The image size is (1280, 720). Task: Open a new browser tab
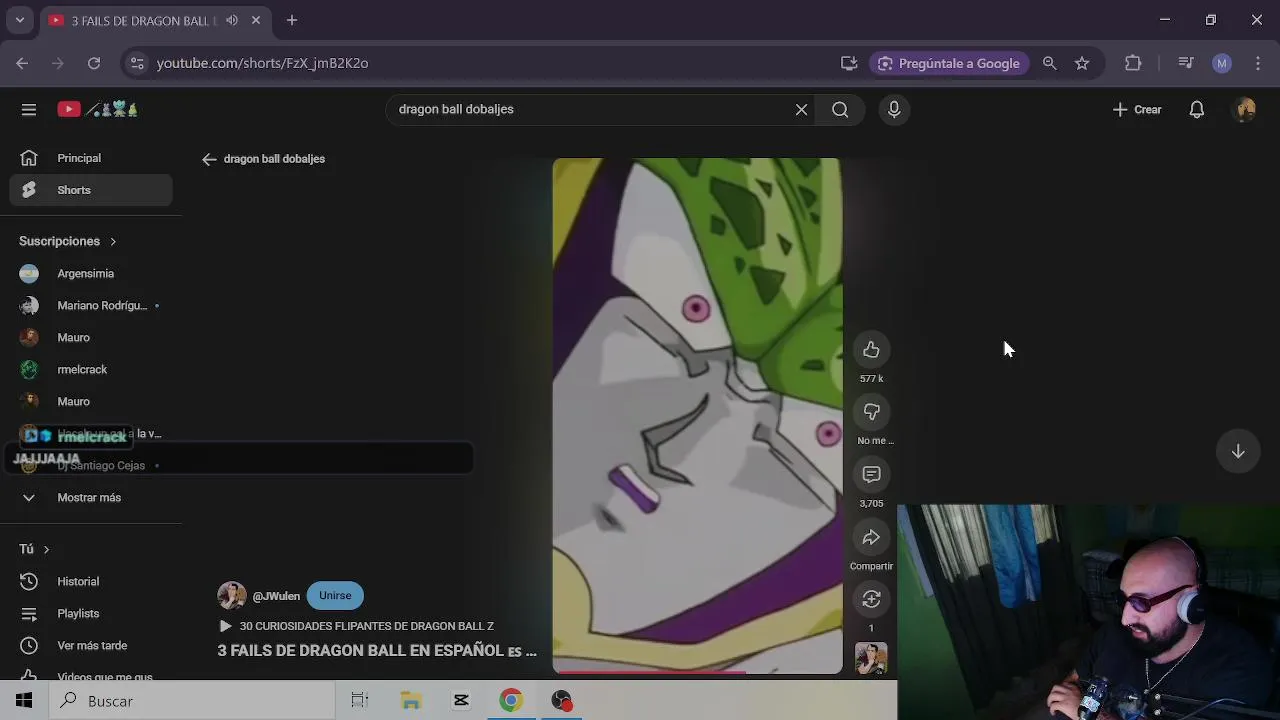click(292, 20)
